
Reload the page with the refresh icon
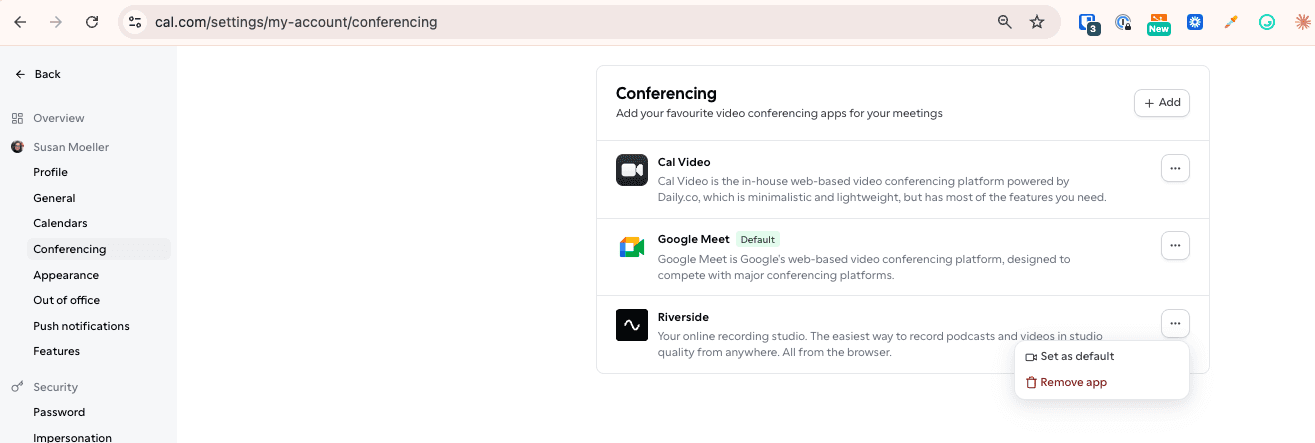point(92,22)
